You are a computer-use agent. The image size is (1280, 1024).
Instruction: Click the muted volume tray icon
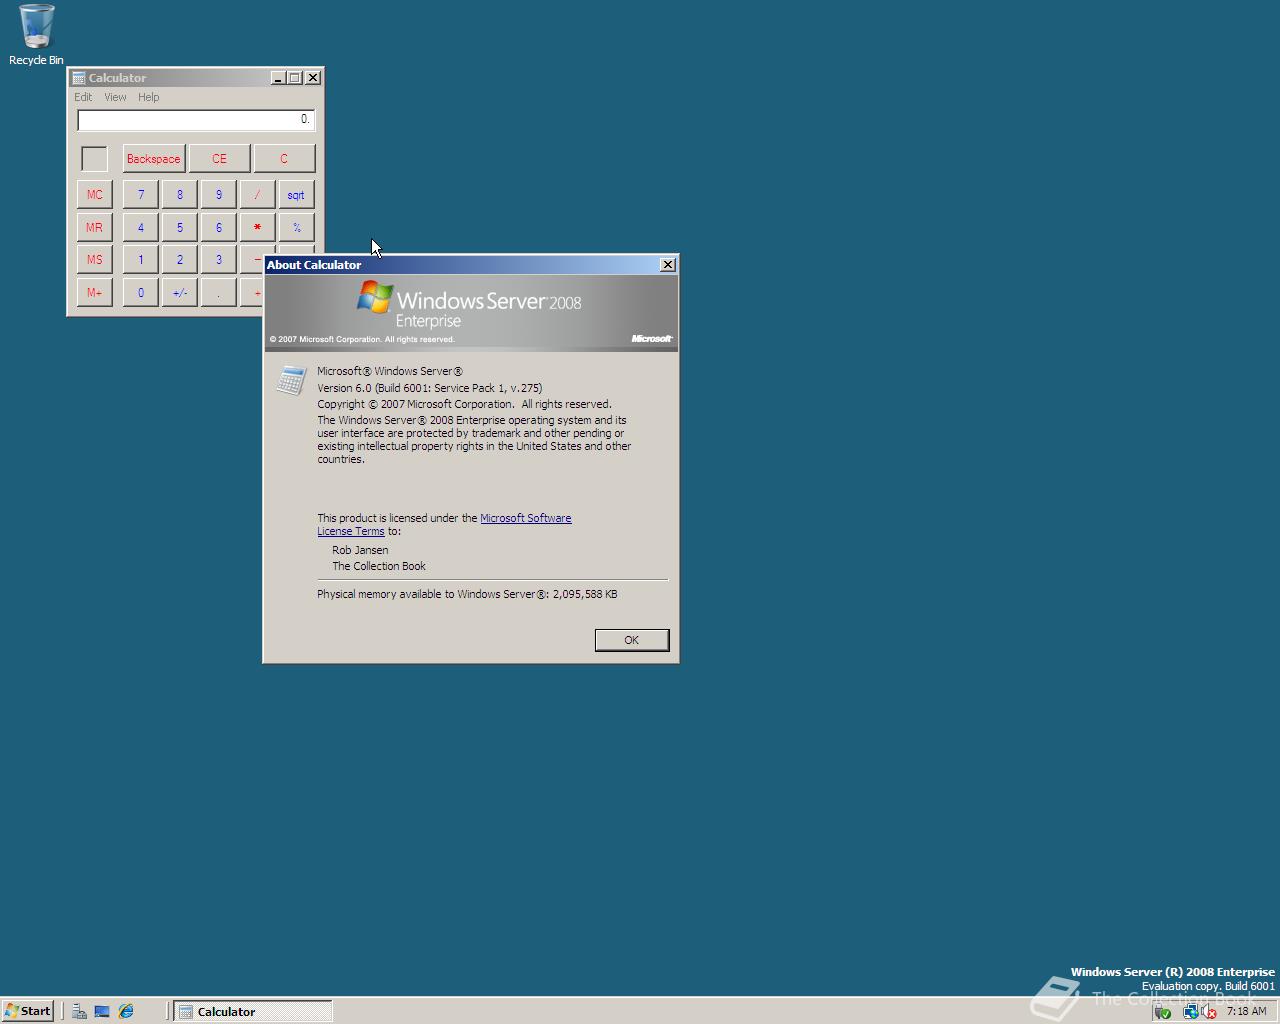pyautogui.click(x=1208, y=1011)
